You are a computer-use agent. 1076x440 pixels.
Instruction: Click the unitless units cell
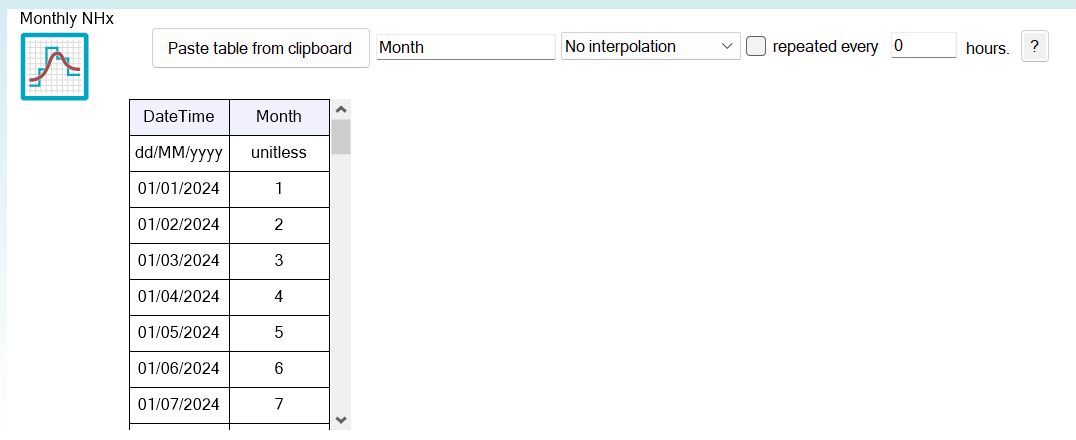tap(279, 153)
